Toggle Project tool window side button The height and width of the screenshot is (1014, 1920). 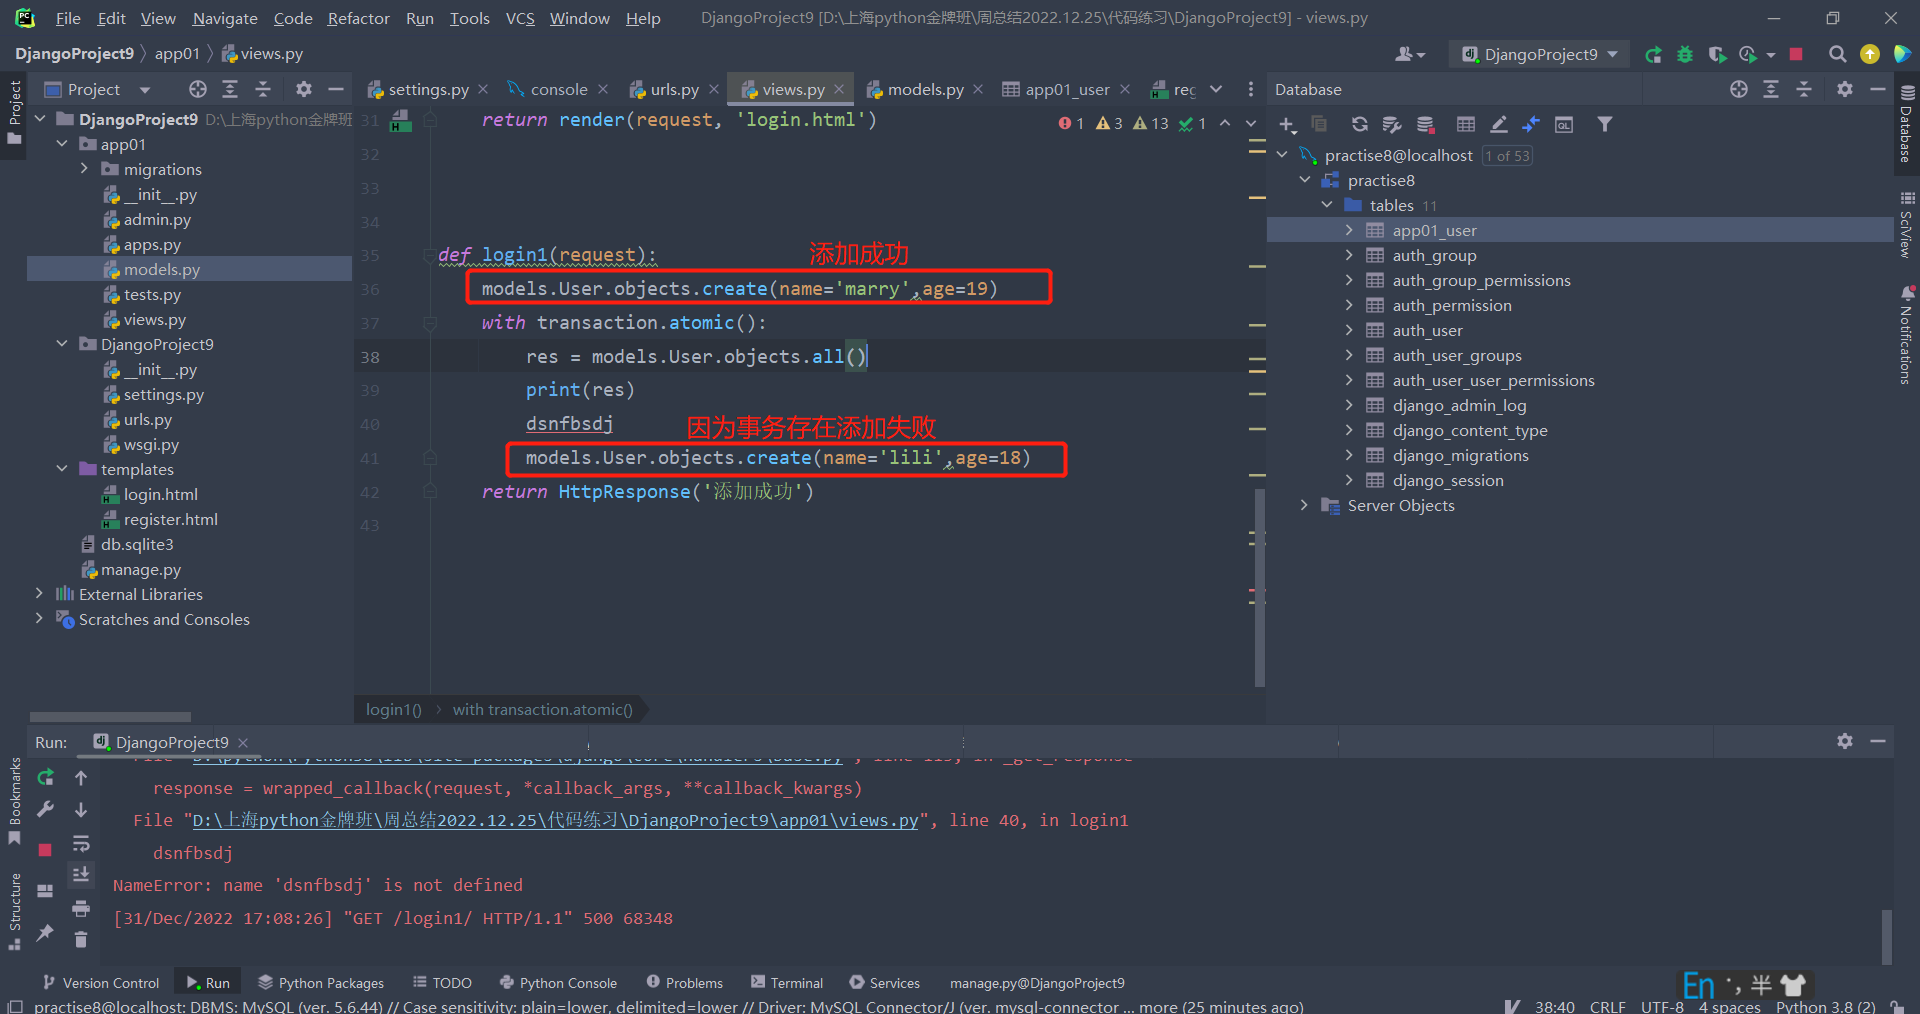[14, 112]
